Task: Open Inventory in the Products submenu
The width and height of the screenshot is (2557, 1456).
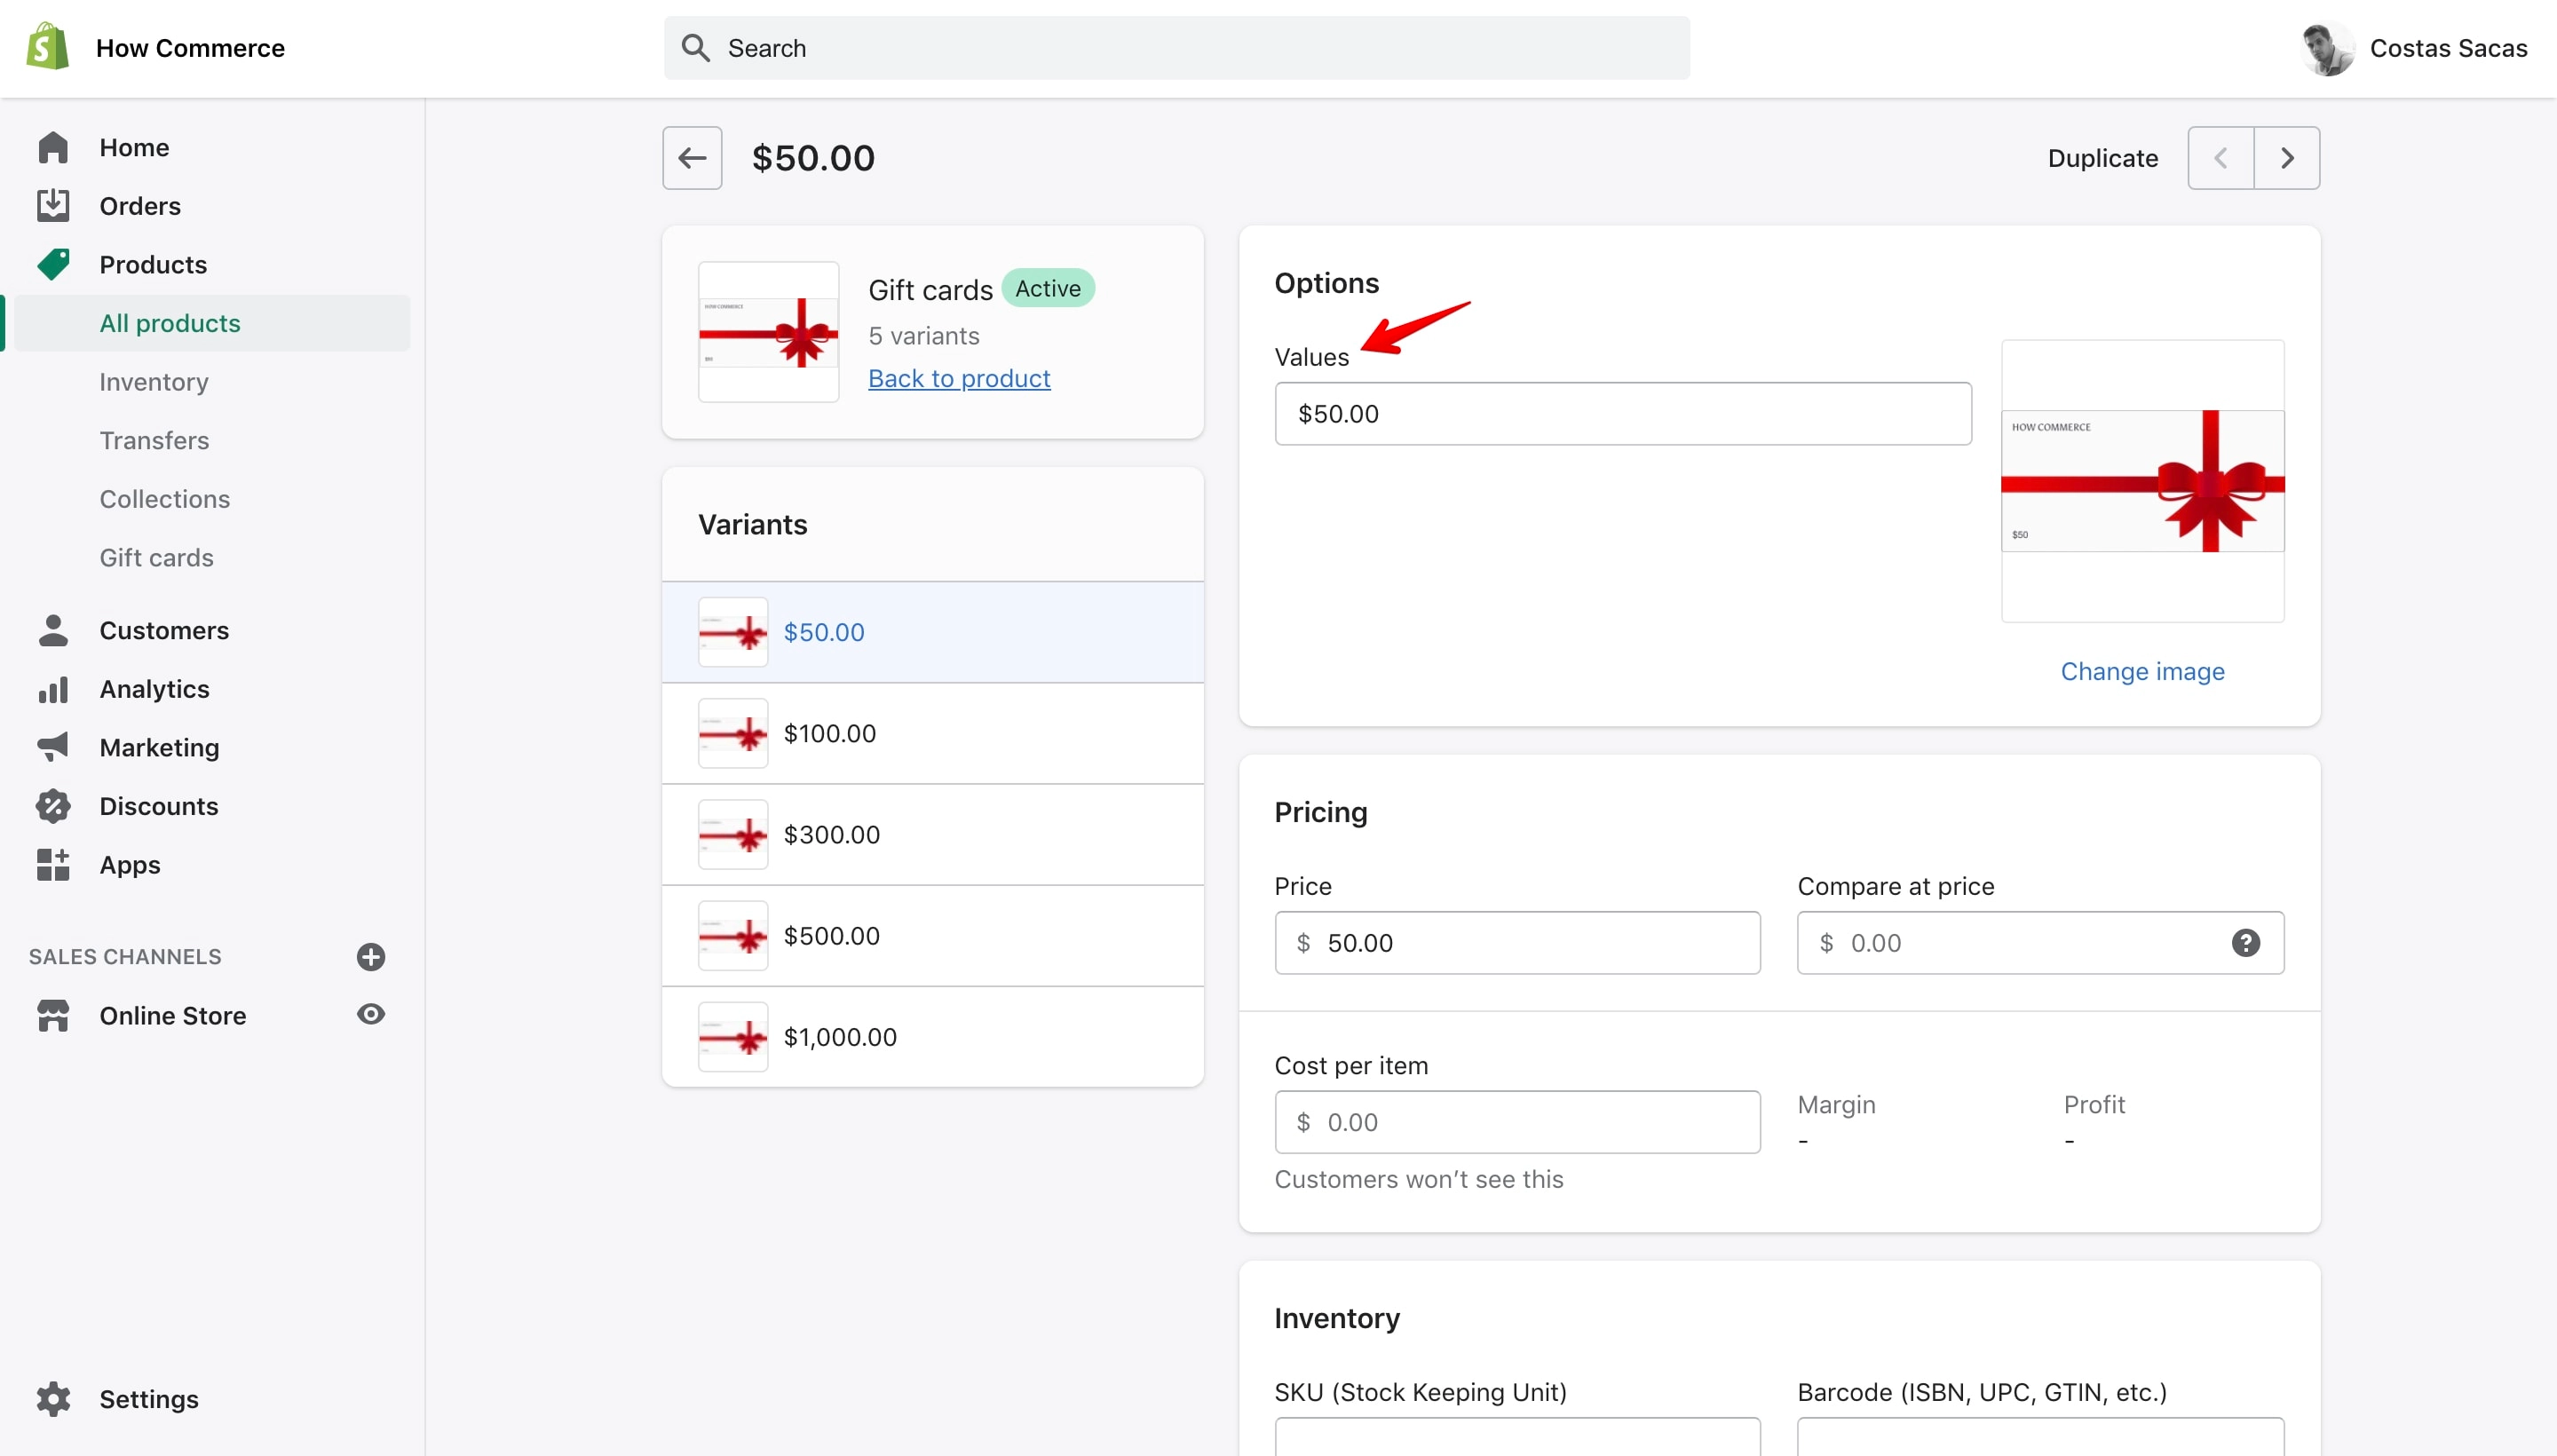Action: coord(154,382)
